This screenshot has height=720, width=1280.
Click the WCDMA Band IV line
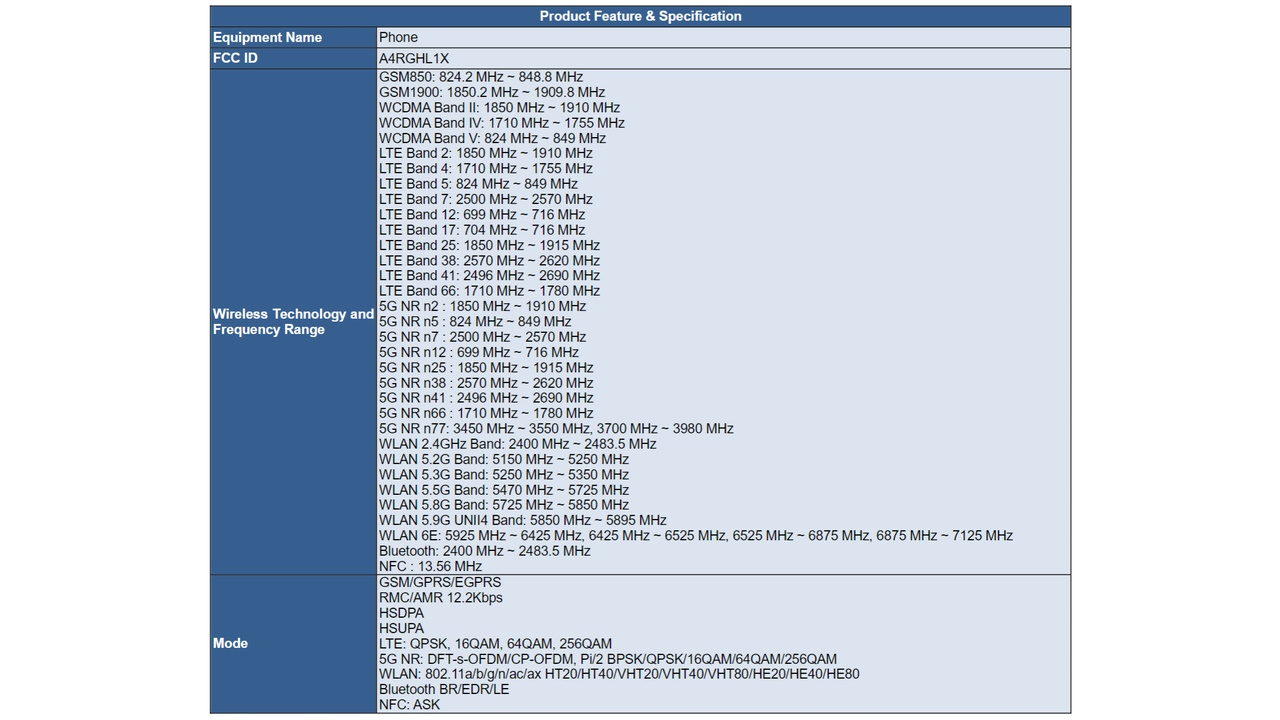(502, 123)
